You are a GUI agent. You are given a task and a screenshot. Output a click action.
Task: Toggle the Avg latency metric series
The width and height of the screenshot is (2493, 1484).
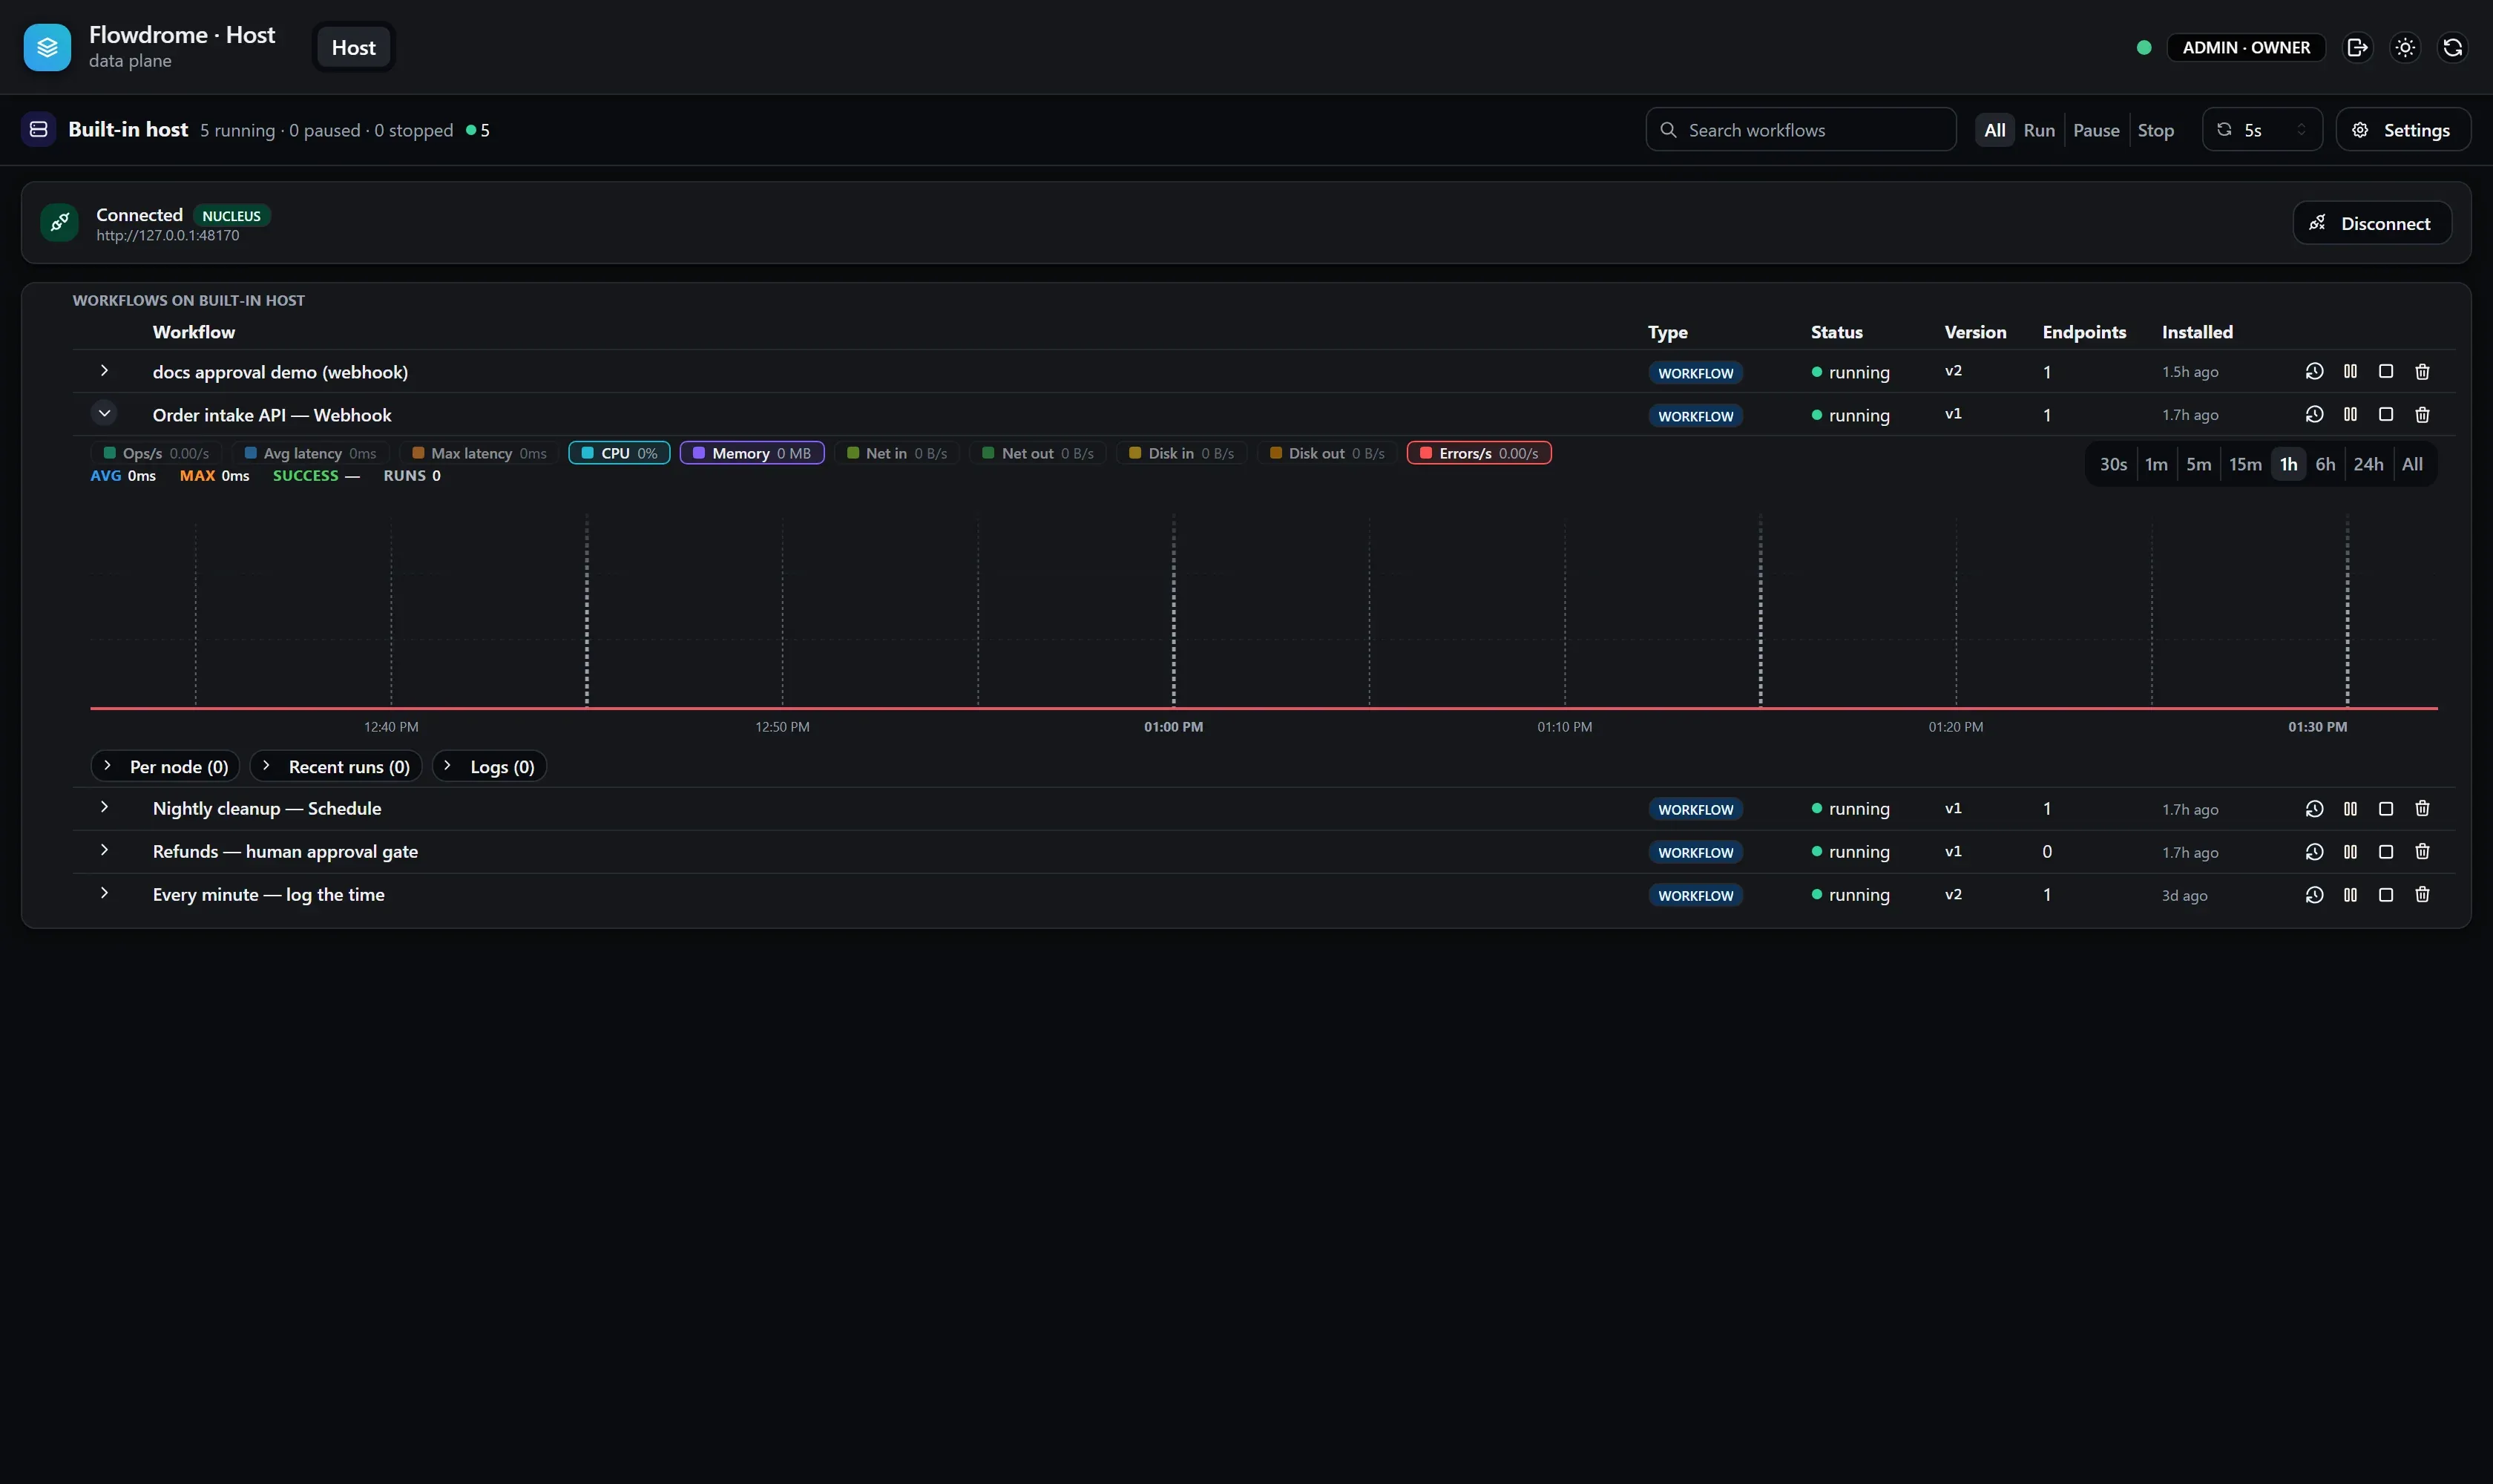click(x=310, y=453)
